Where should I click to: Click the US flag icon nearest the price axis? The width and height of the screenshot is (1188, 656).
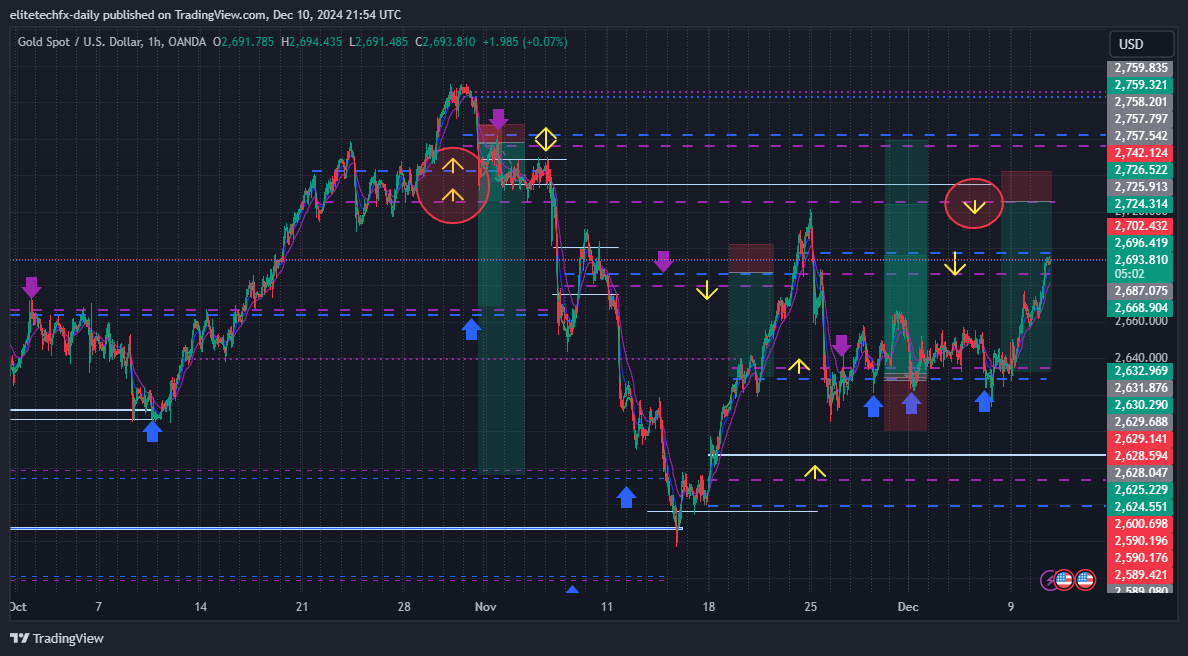tap(1085, 580)
